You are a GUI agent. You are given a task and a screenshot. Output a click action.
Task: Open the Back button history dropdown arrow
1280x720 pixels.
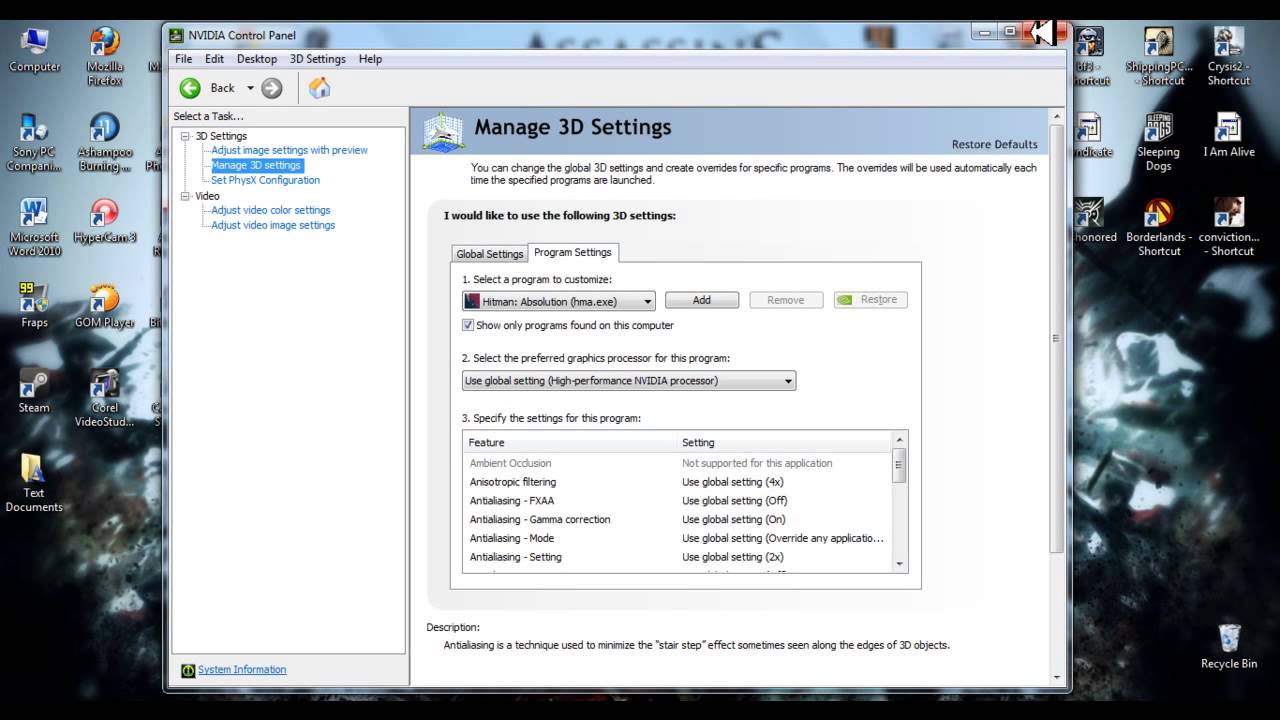click(x=250, y=88)
